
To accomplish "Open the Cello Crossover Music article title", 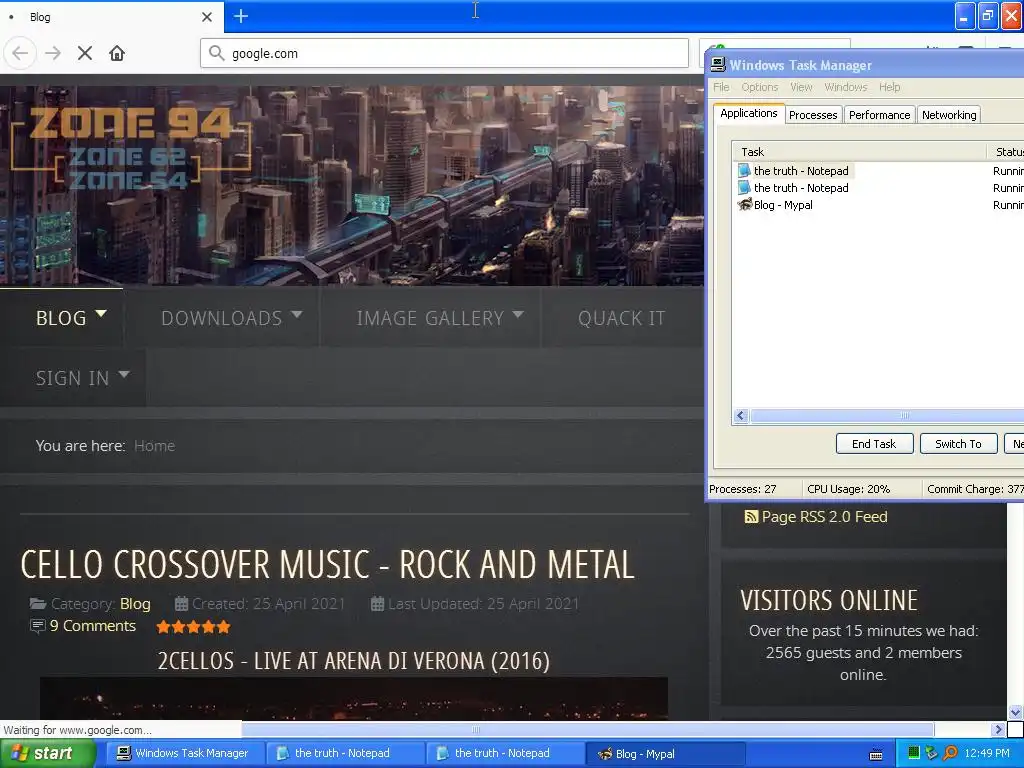I will [x=327, y=564].
